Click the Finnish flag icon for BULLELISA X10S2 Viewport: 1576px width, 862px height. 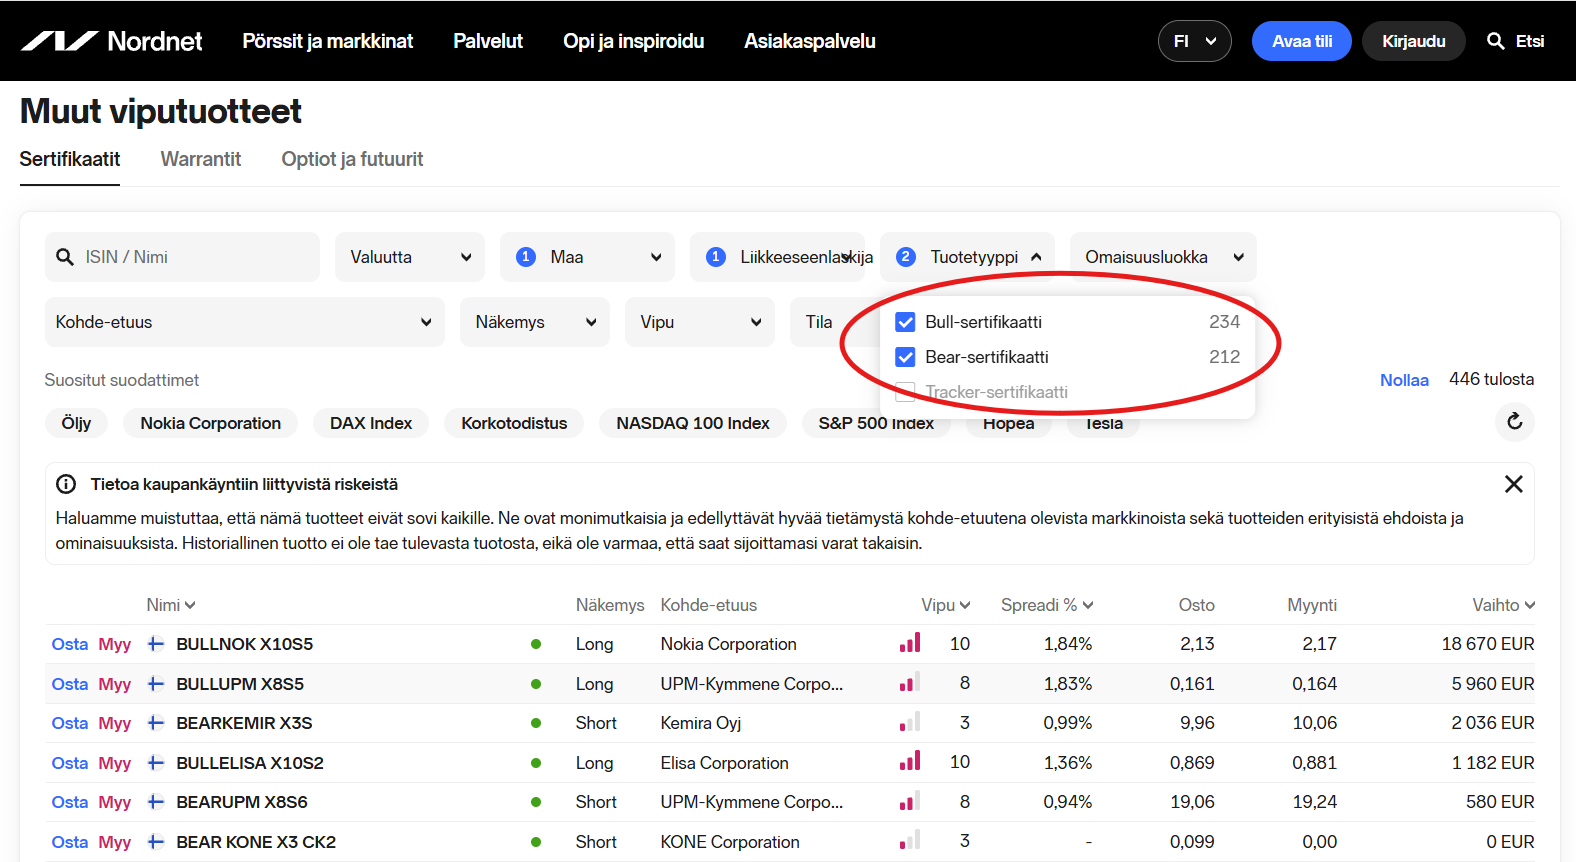[156, 763]
